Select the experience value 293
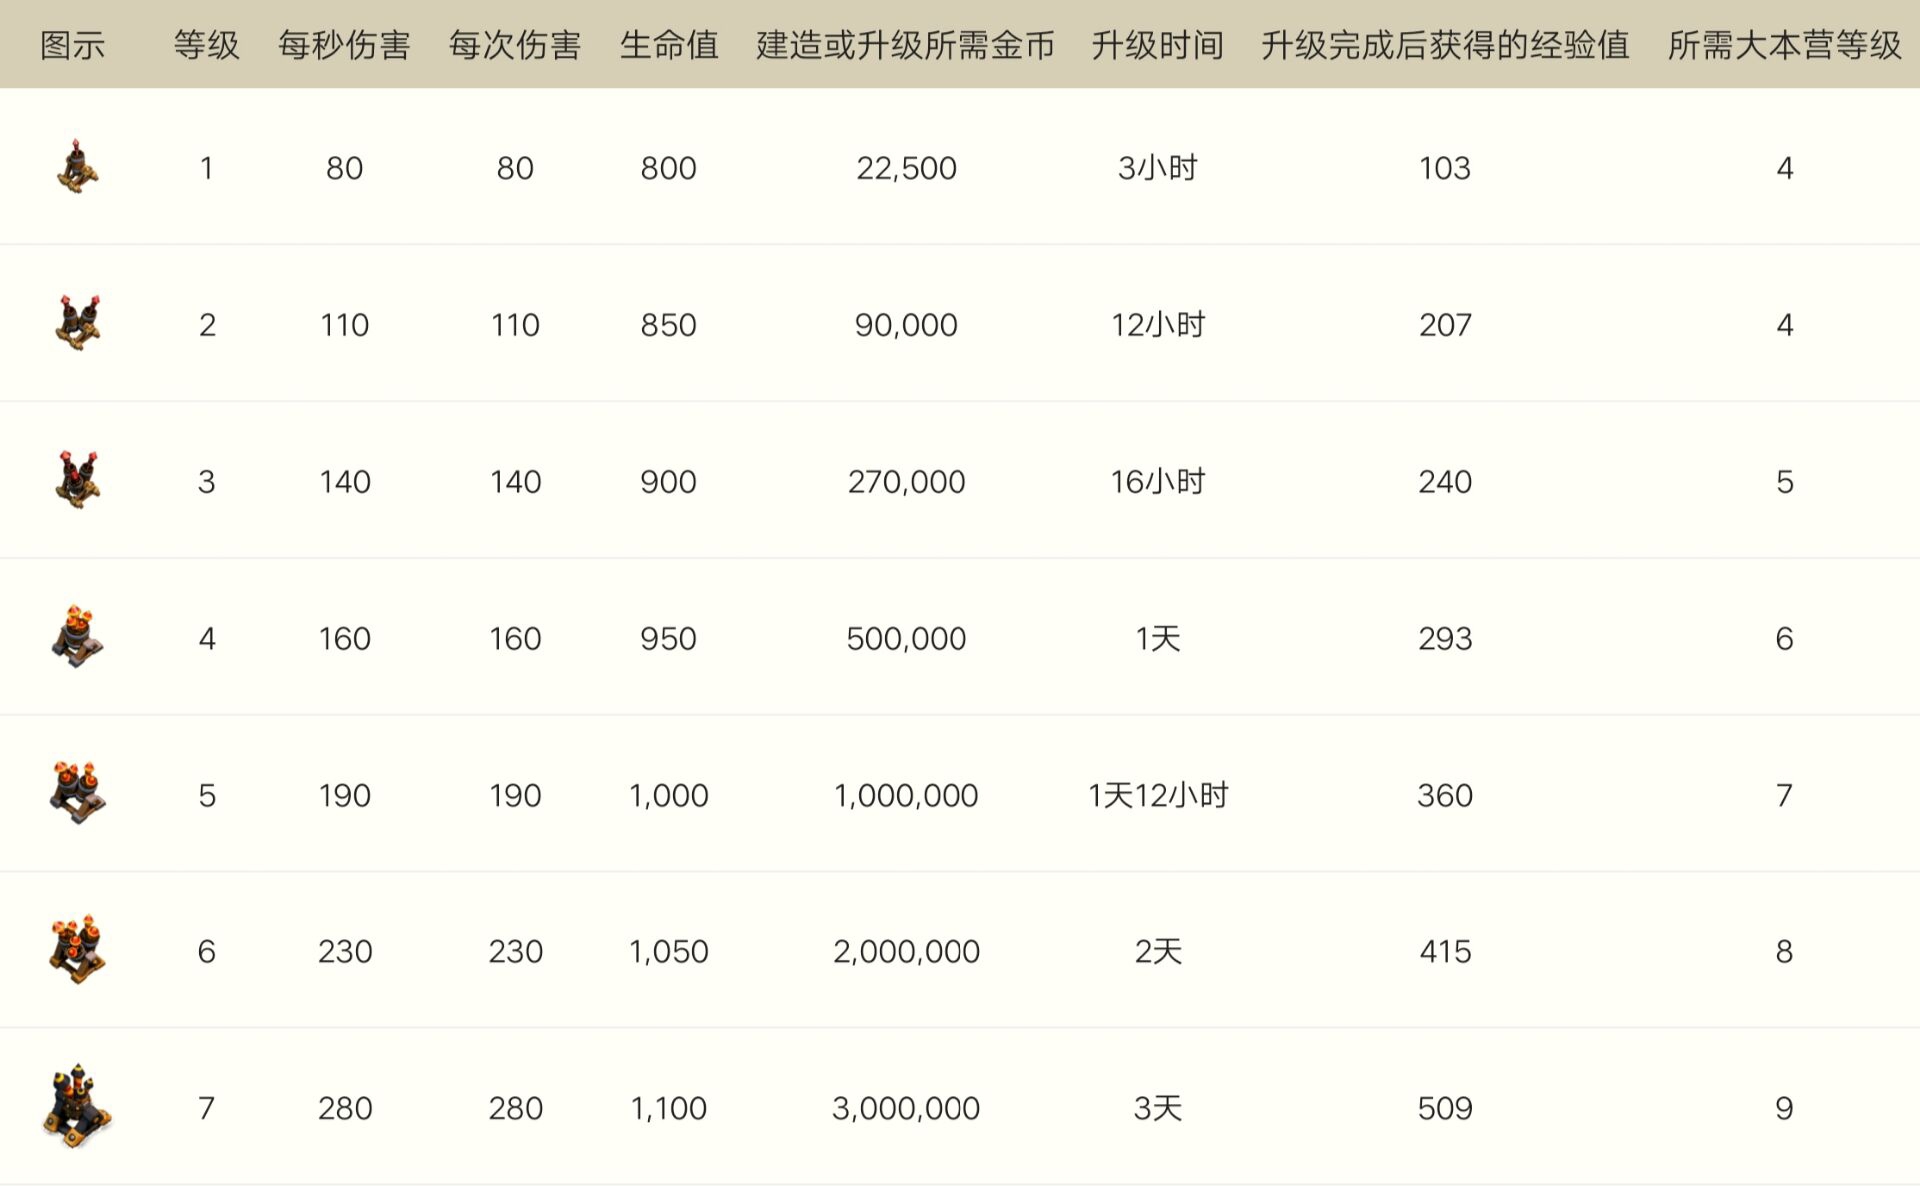Viewport: 1920px width, 1186px height. pyautogui.click(x=1445, y=639)
